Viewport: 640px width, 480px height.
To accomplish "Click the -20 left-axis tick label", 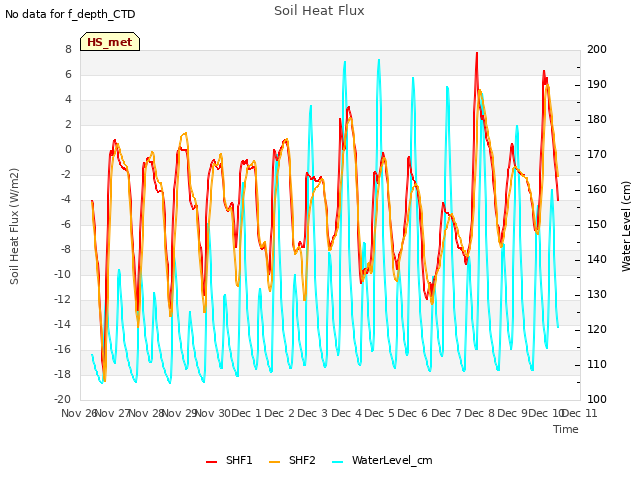I will click(x=62, y=399).
